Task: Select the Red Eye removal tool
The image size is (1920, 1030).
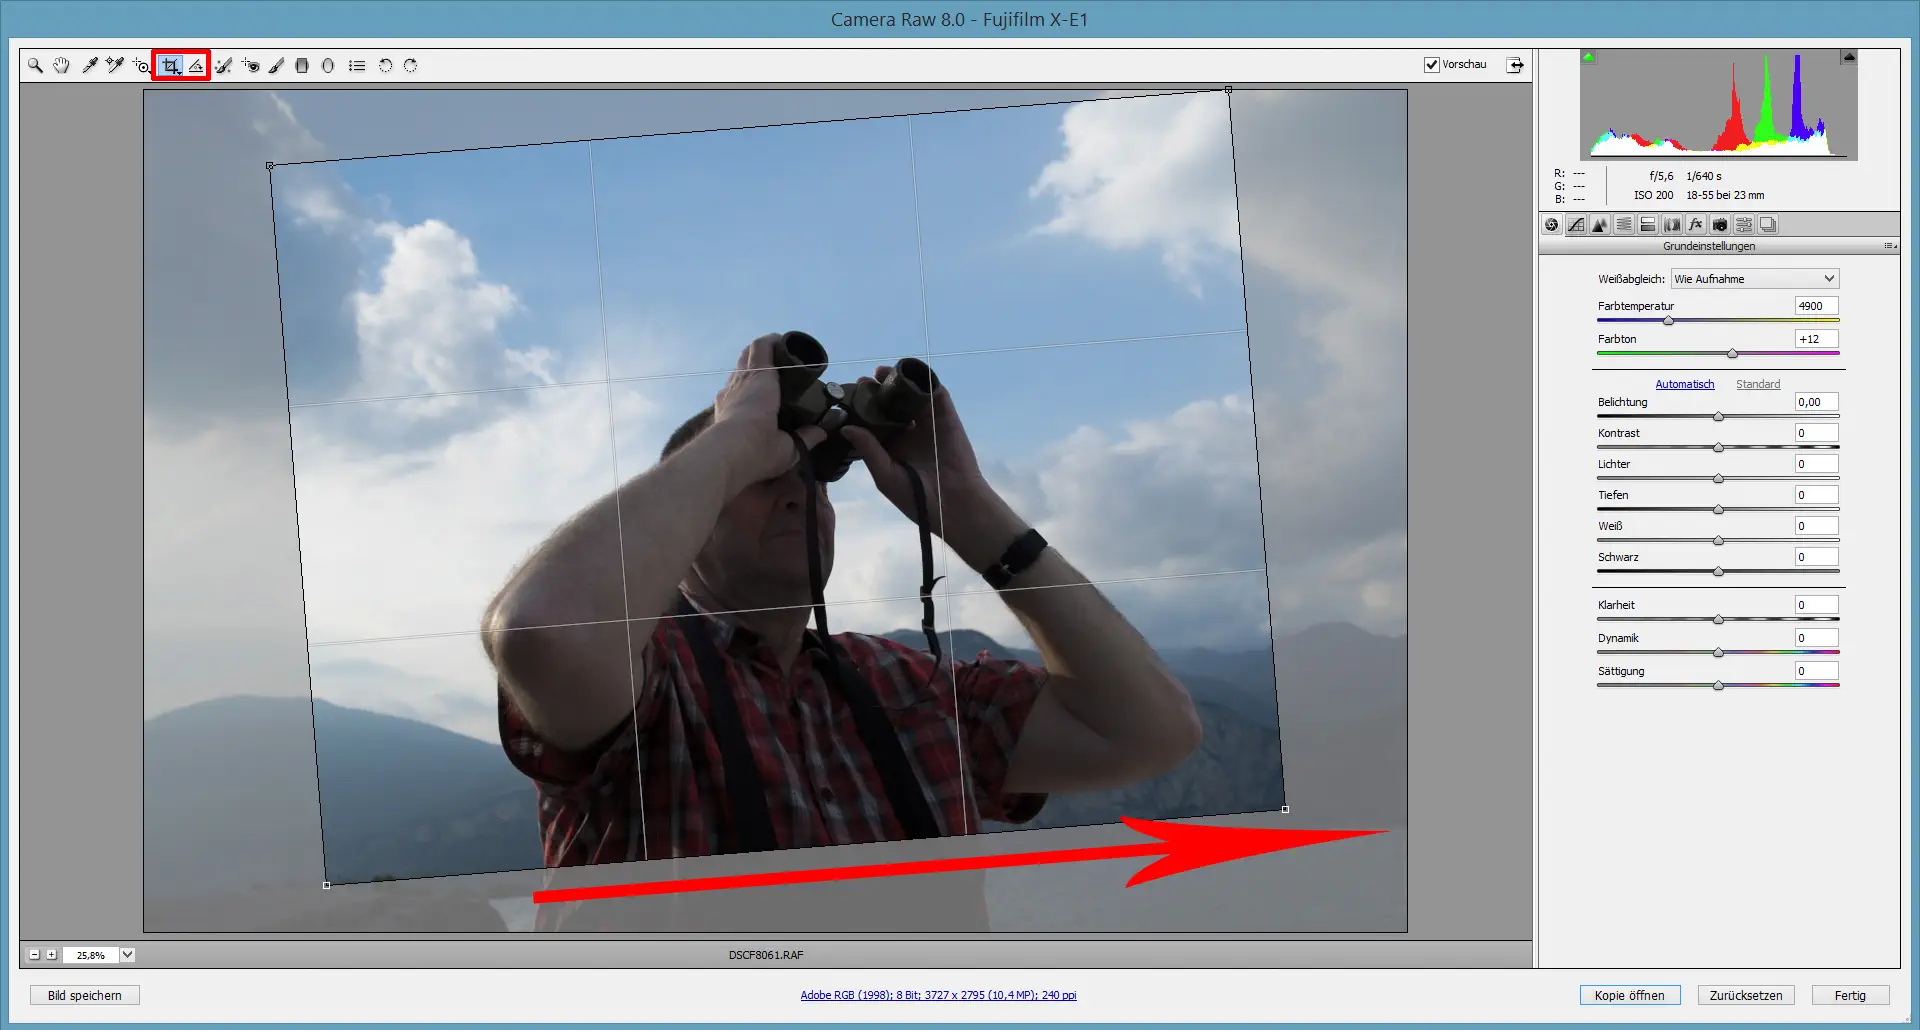Action: [249, 65]
